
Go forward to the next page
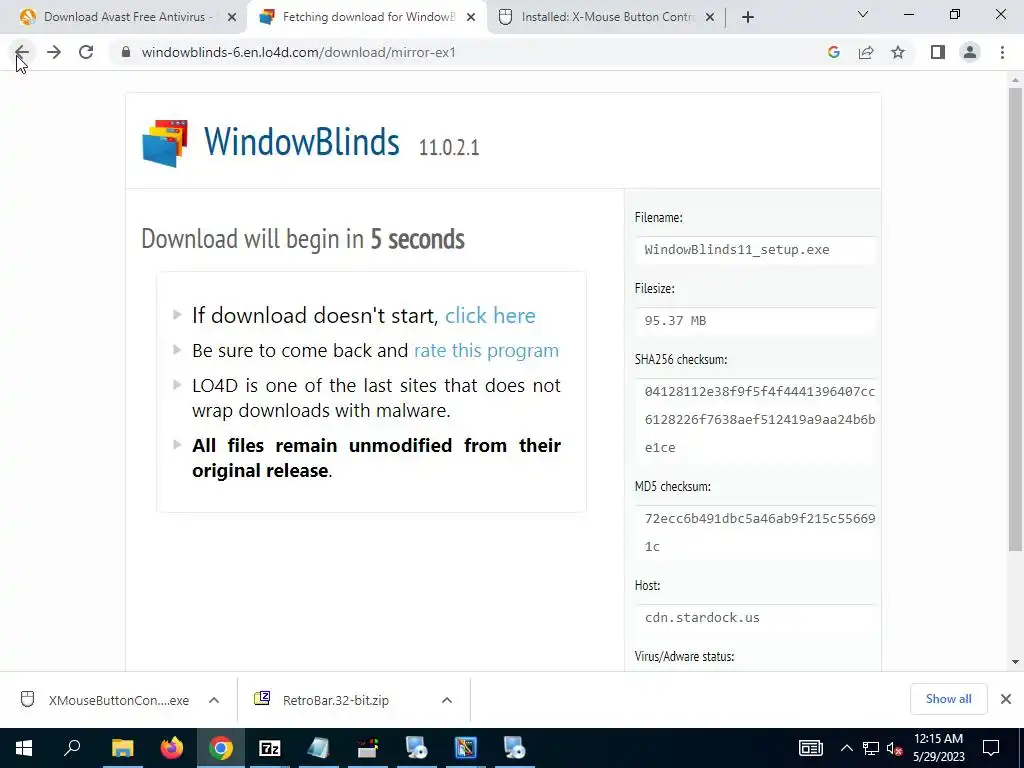(54, 52)
